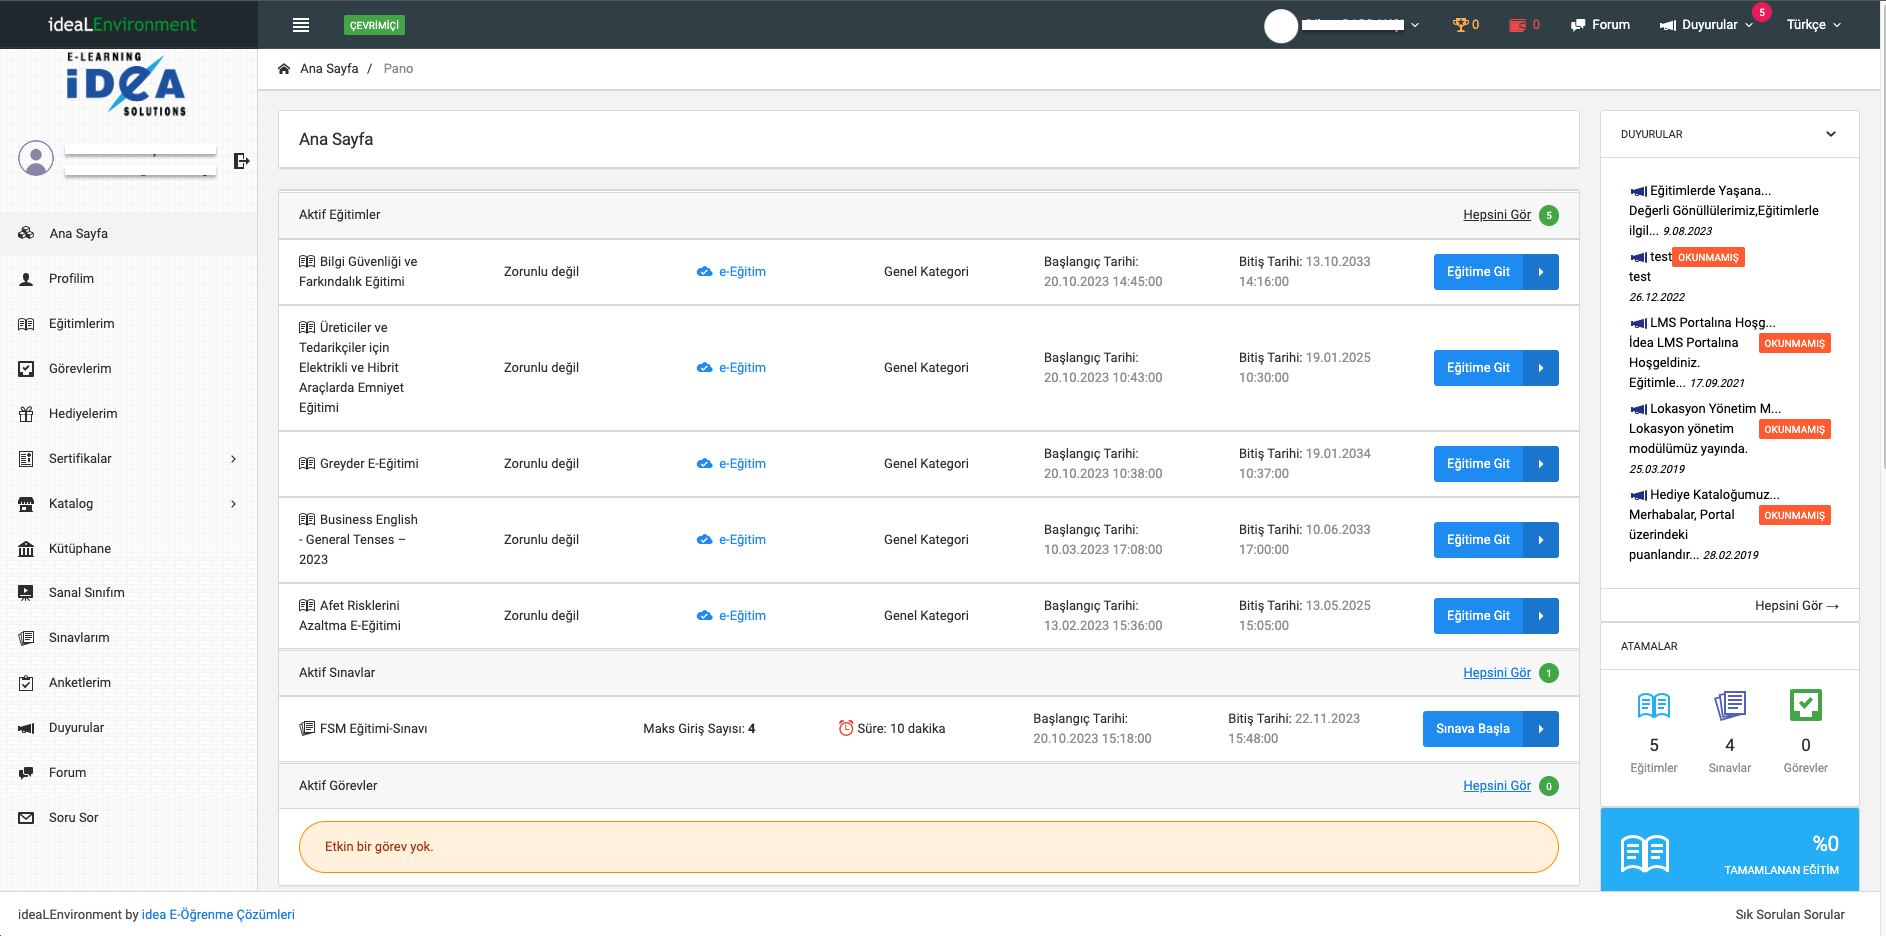Click the trophy points icon
Image resolution: width=1886 pixels, height=936 pixels.
coord(1460,25)
